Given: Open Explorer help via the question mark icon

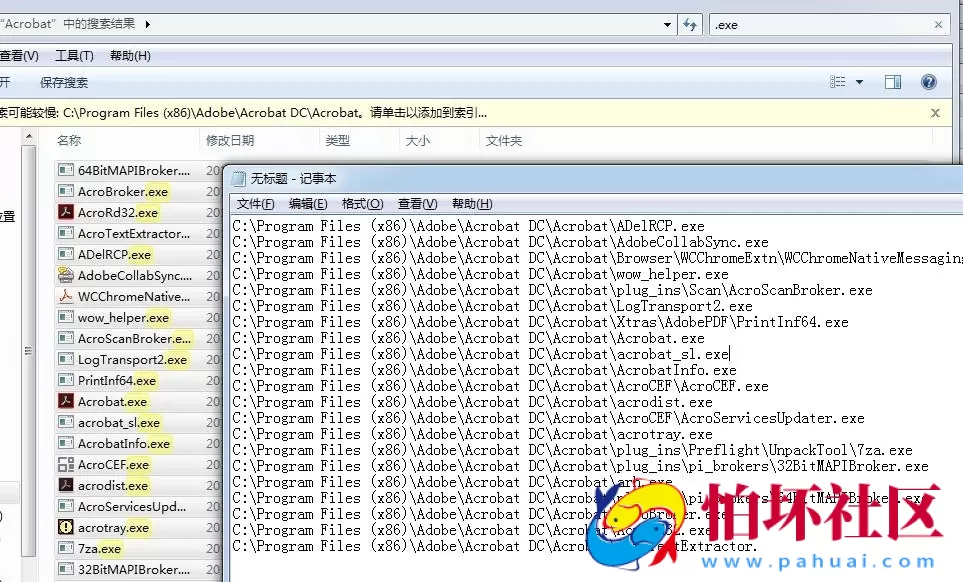Looking at the screenshot, I should click(928, 82).
